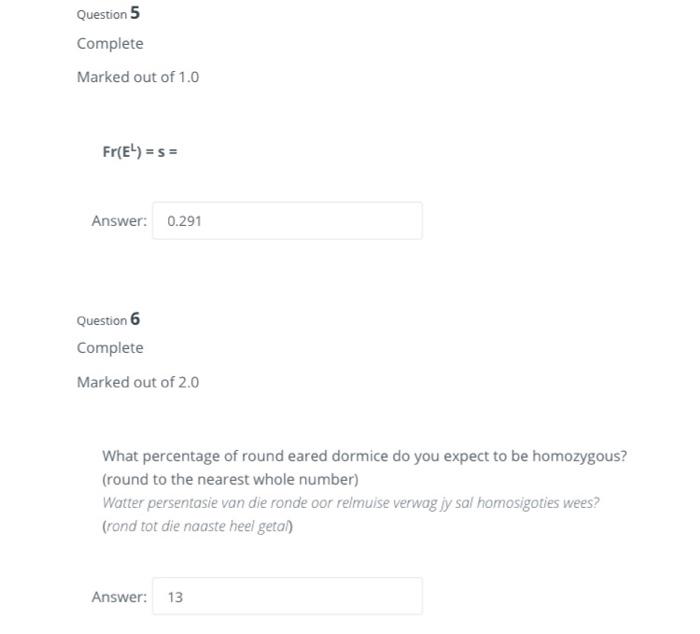Click the Answer label beside 0.291
The height and width of the screenshot is (634, 700).
(x=119, y=221)
